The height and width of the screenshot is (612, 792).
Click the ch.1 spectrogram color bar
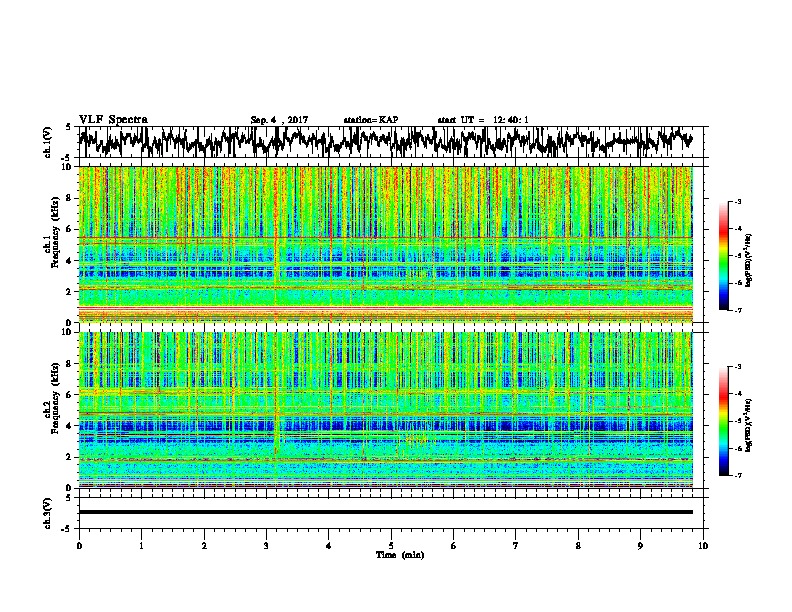coord(723,256)
